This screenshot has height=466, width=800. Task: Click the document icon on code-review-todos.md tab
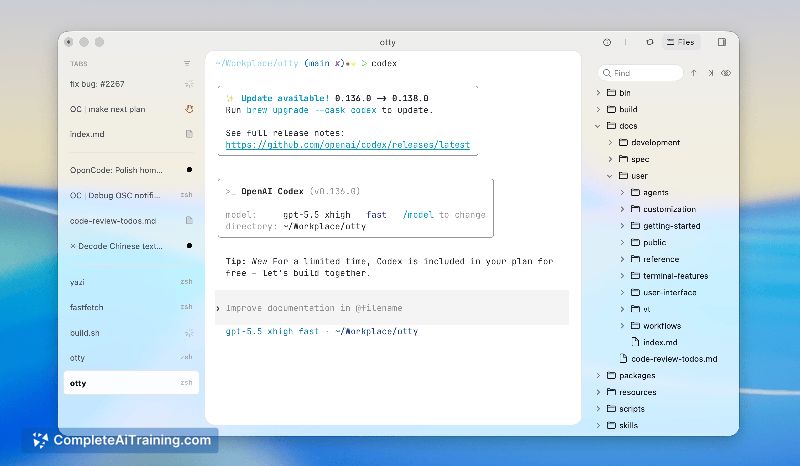pos(189,220)
